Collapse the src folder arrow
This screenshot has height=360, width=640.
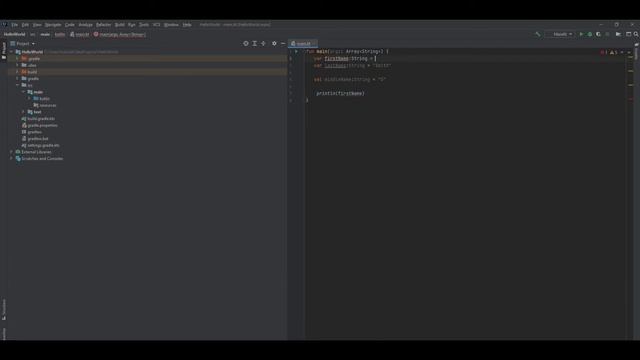[x=18, y=85]
